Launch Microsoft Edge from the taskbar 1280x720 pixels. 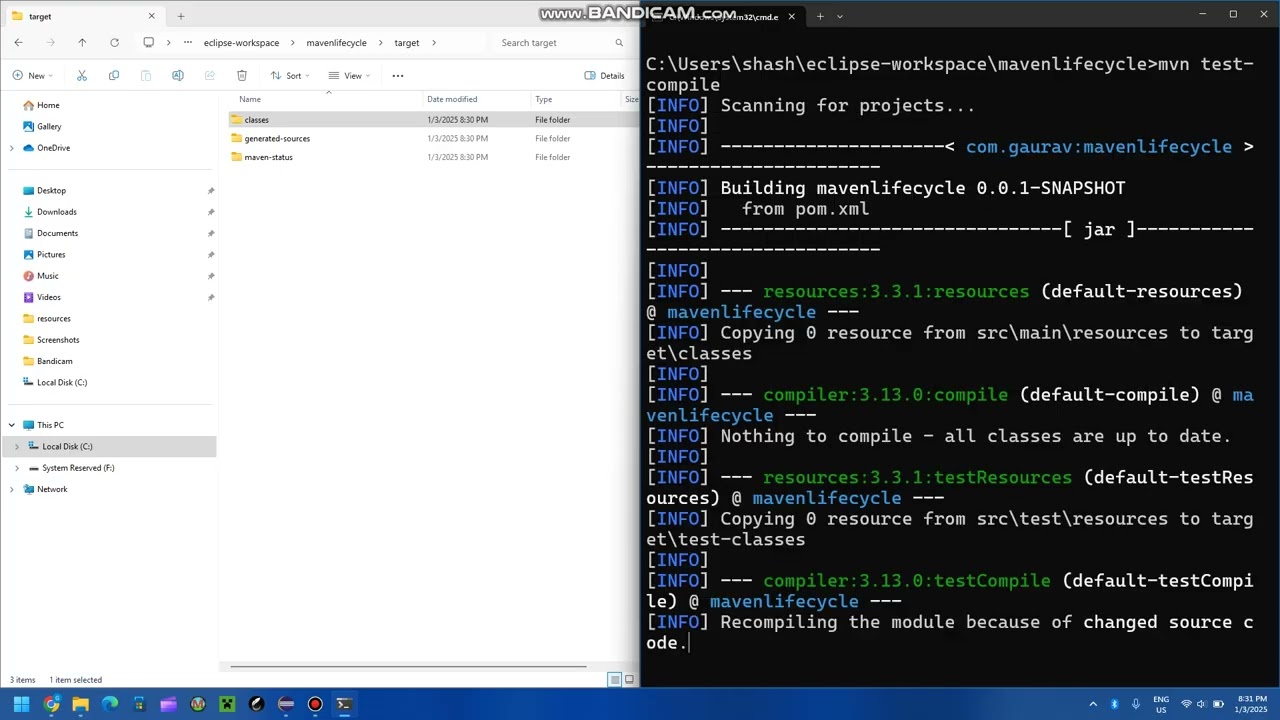(110, 704)
